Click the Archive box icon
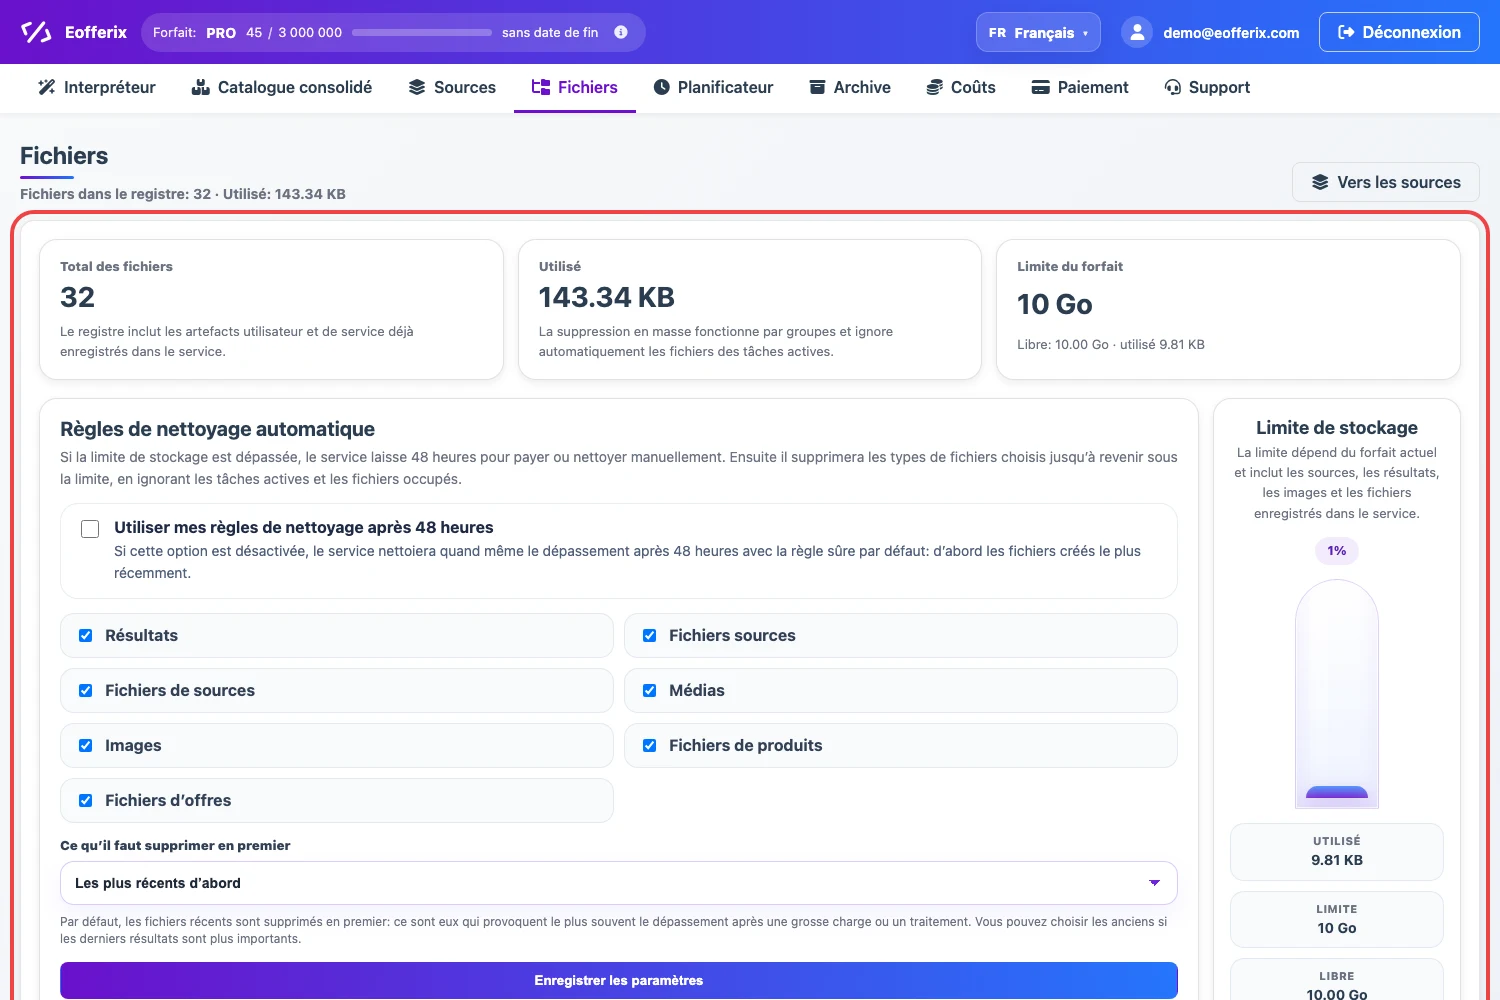The image size is (1500, 1000). tap(817, 87)
